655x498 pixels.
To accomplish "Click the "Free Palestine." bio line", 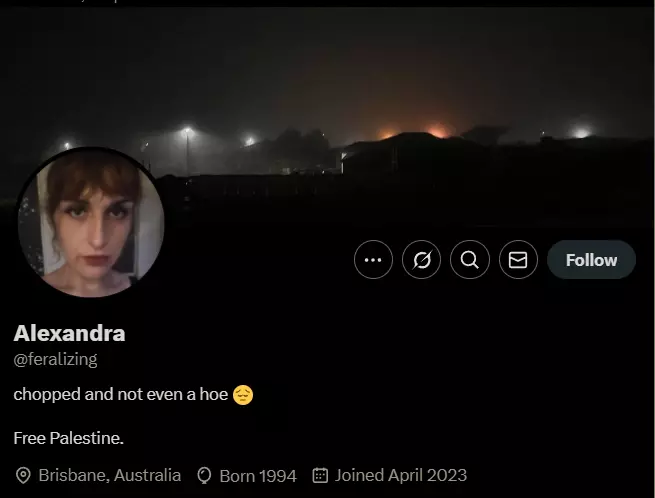I will [x=69, y=438].
